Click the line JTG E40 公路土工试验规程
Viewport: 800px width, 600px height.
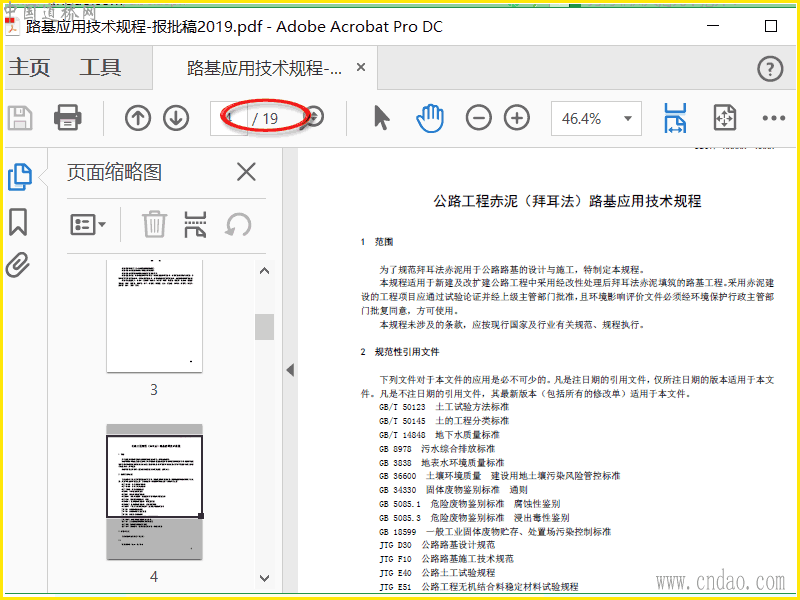pyautogui.click(x=437, y=573)
